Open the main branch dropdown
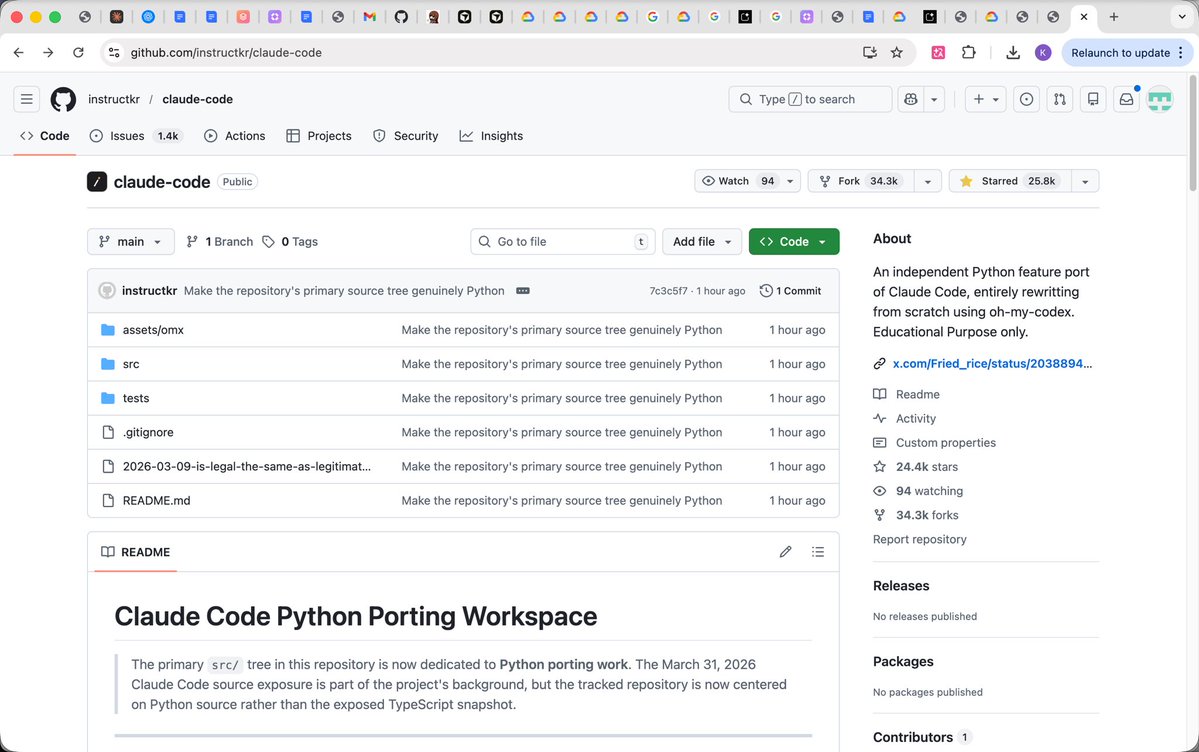 (x=131, y=242)
